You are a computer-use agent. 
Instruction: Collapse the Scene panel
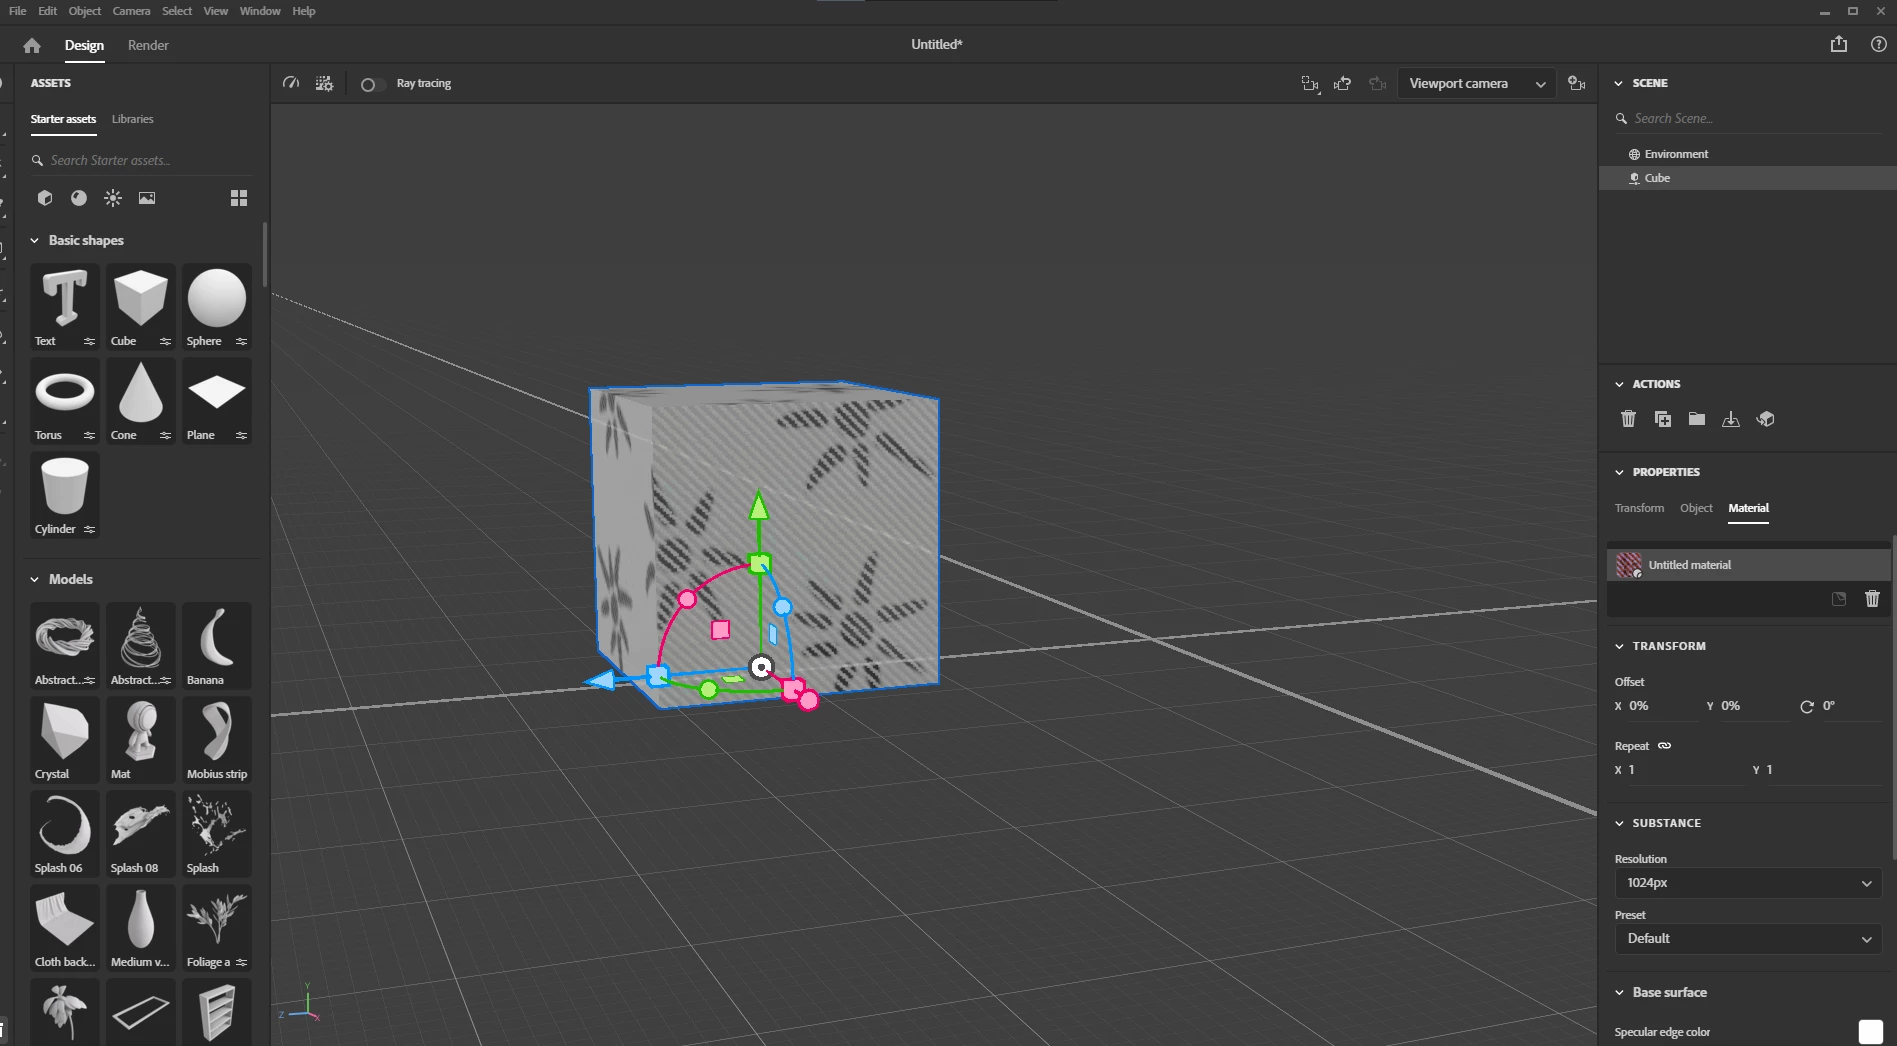coord(1619,83)
